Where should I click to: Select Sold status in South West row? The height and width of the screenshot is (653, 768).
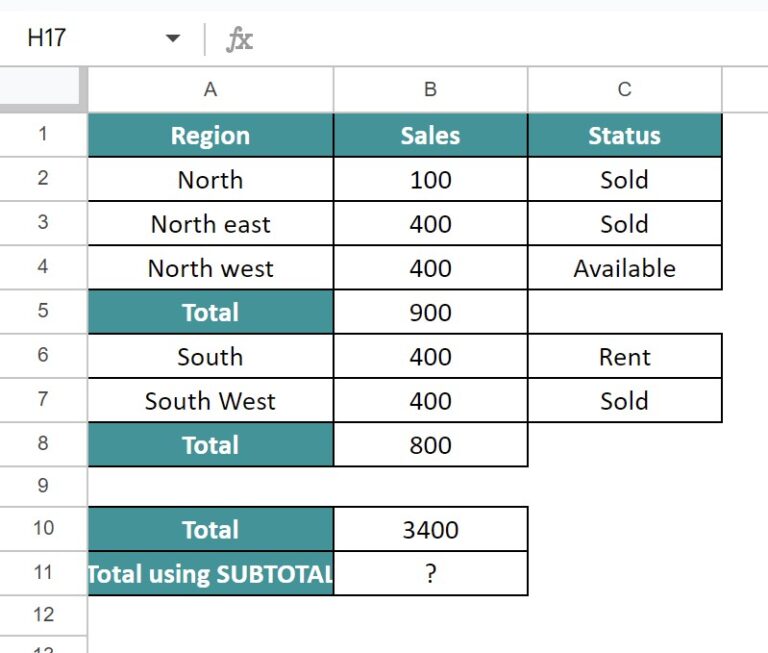pyautogui.click(x=624, y=400)
